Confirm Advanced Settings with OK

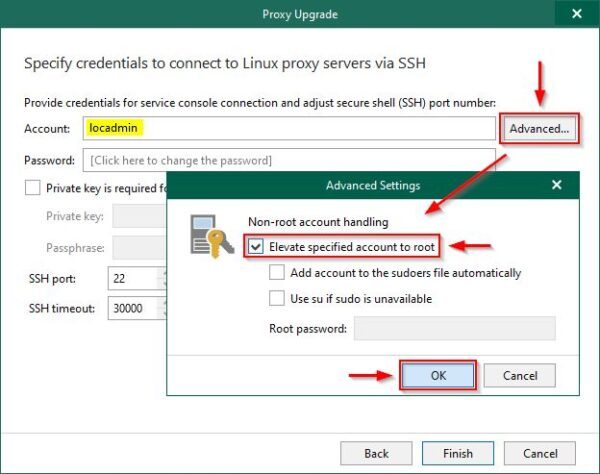coord(438,375)
